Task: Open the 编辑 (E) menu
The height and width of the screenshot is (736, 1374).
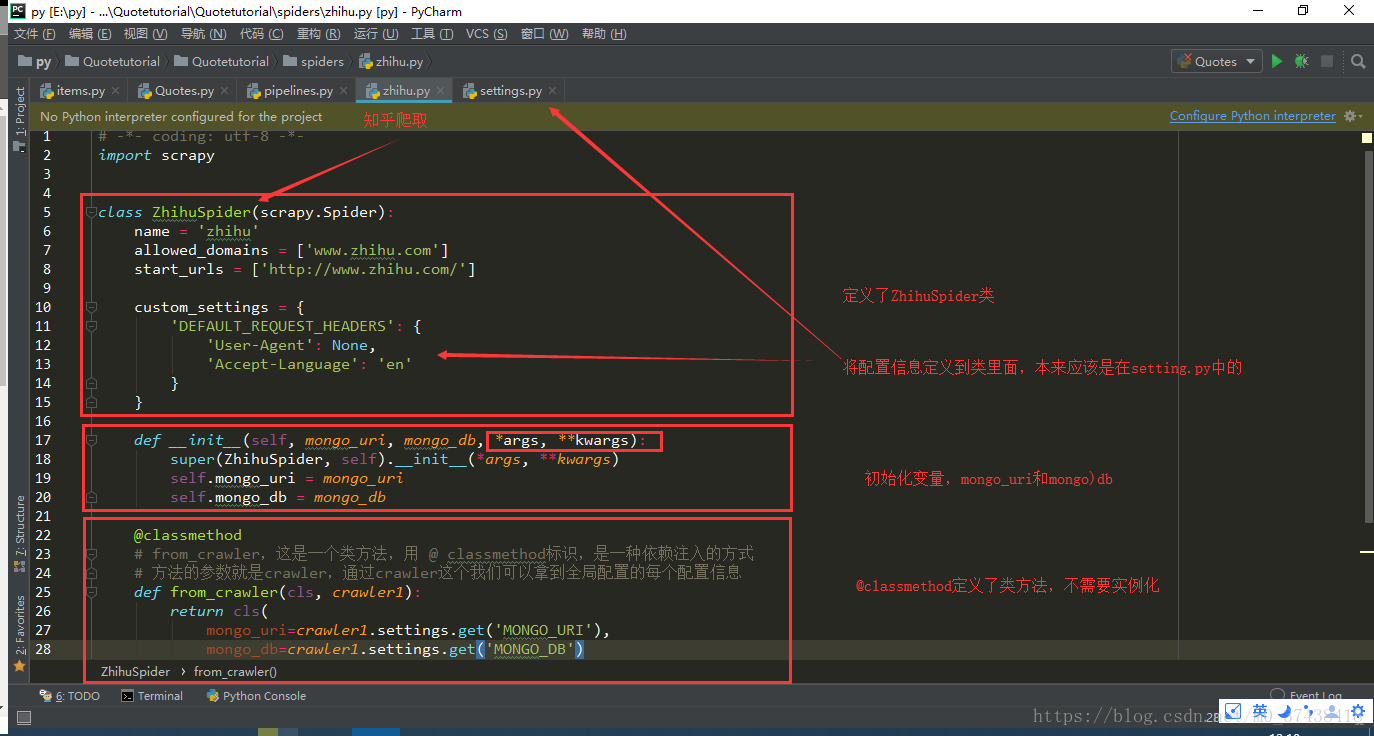Action: (x=90, y=33)
